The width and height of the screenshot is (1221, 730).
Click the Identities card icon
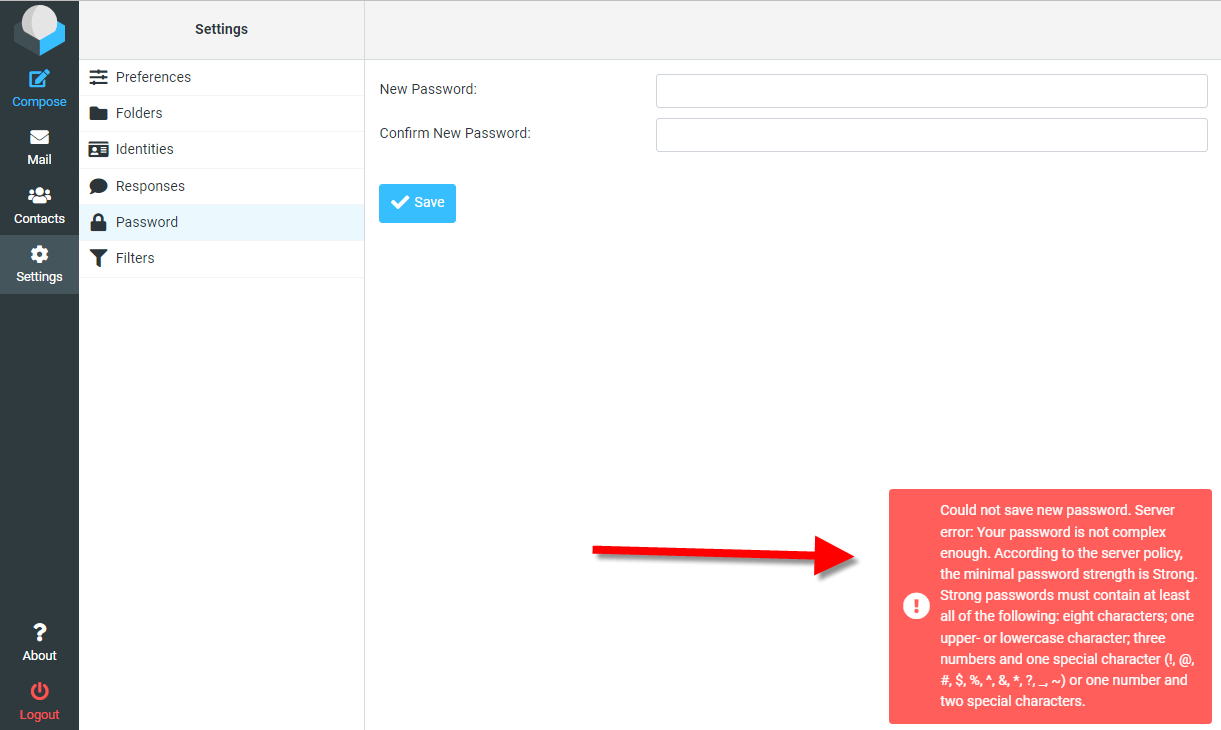pyautogui.click(x=98, y=149)
